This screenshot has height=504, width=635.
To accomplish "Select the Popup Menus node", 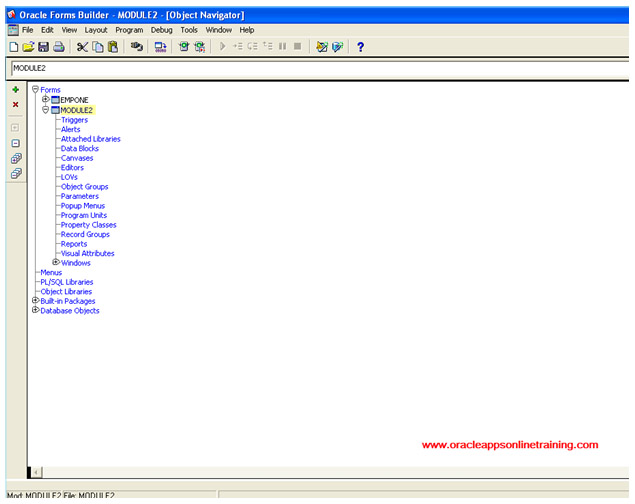I will (83, 206).
